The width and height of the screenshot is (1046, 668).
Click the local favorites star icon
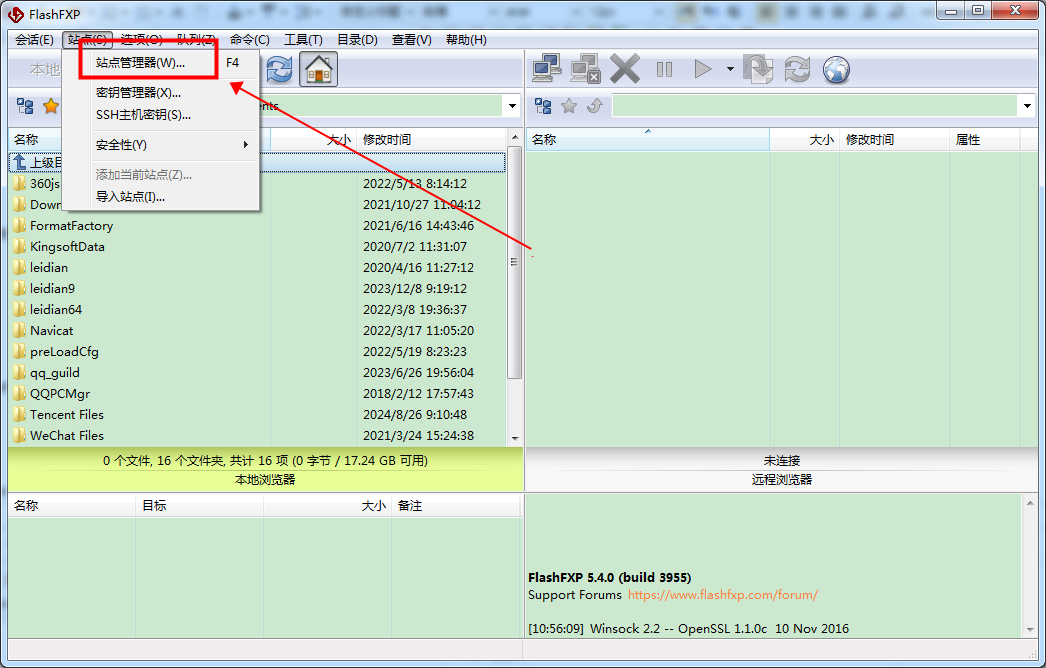pyautogui.click(x=51, y=106)
